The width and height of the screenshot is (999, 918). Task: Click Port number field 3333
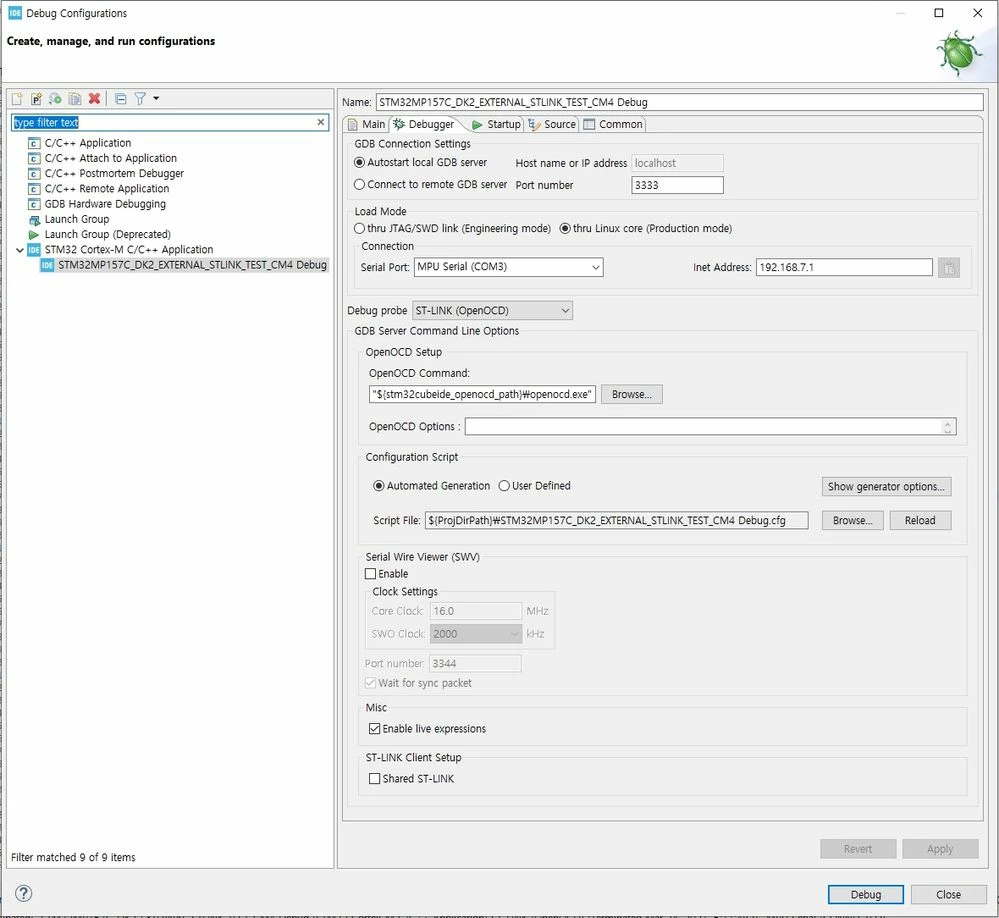click(677, 185)
